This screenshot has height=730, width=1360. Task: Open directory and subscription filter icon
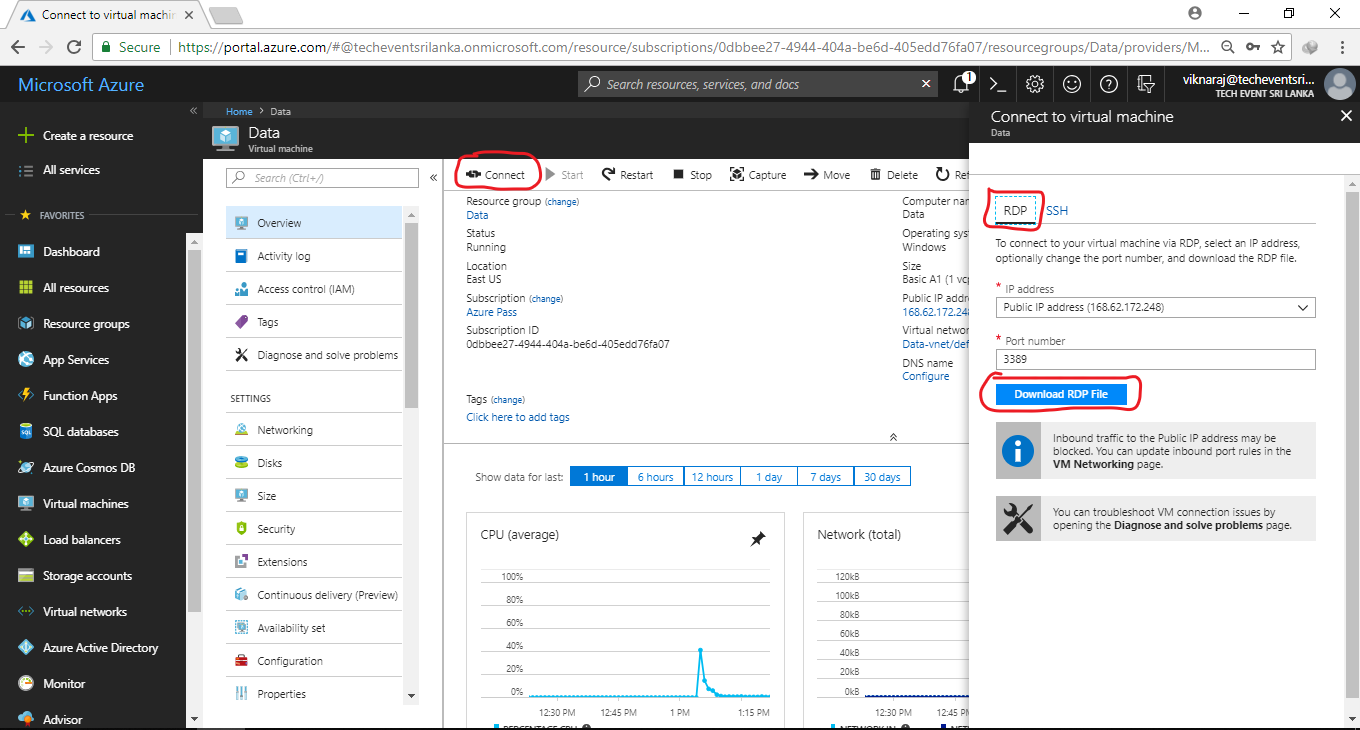1146,84
